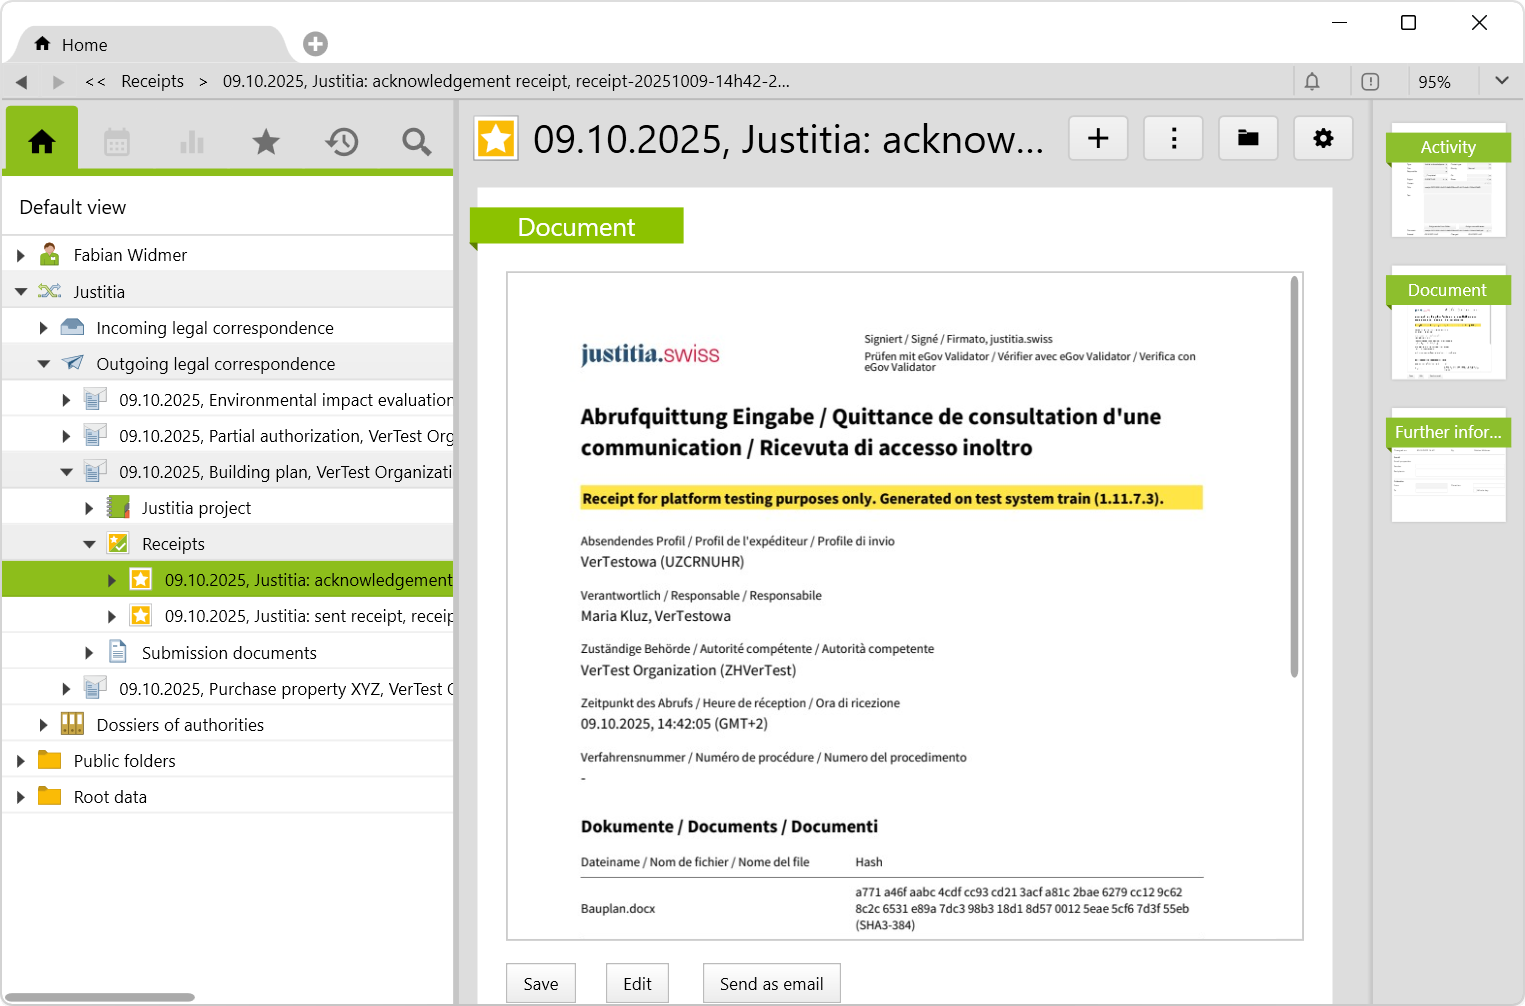Open search with the magnifier icon
The width and height of the screenshot is (1525, 1006).
(416, 142)
